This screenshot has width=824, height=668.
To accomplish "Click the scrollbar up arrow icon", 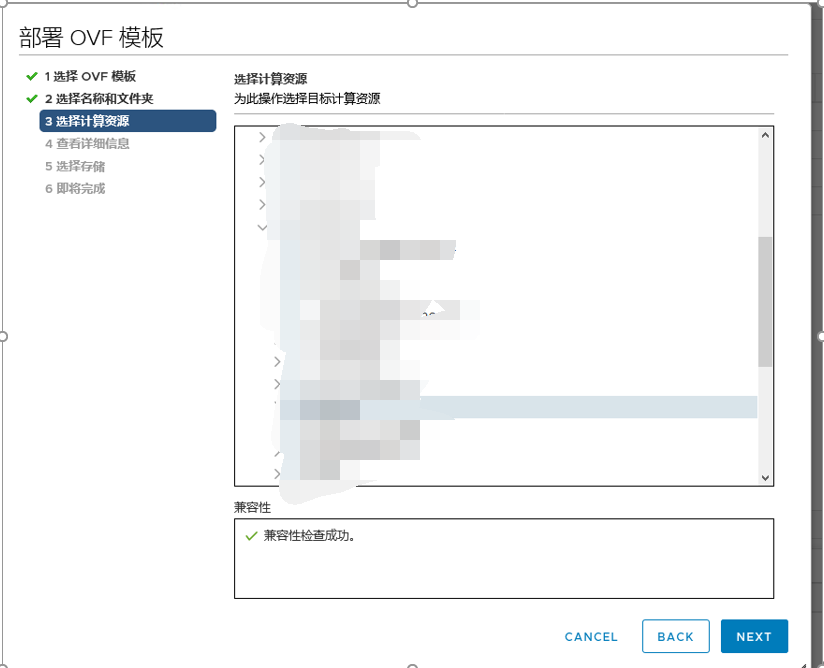I will (x=764, y=135).
